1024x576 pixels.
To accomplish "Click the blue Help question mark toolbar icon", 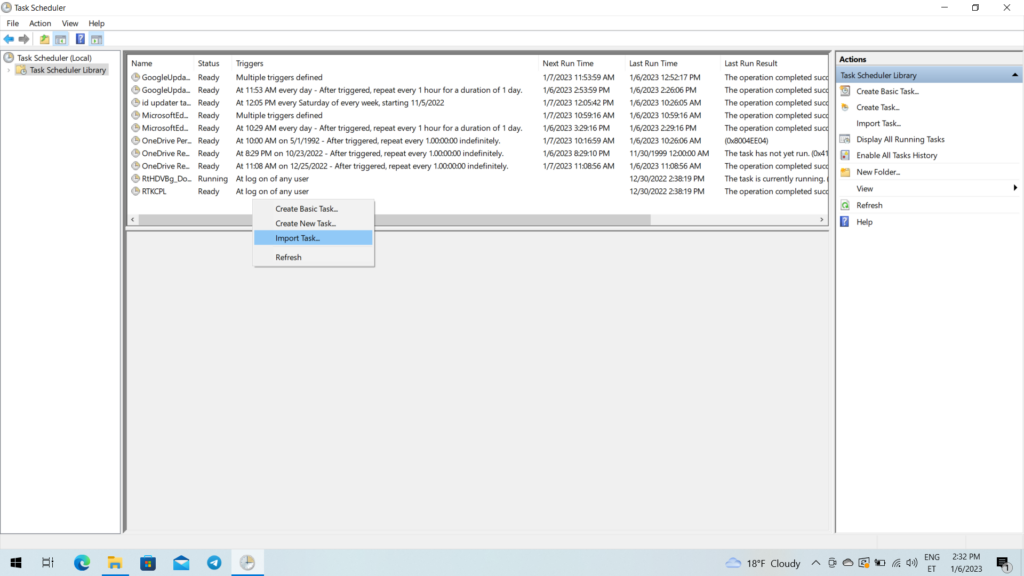I will click(80, 39).
